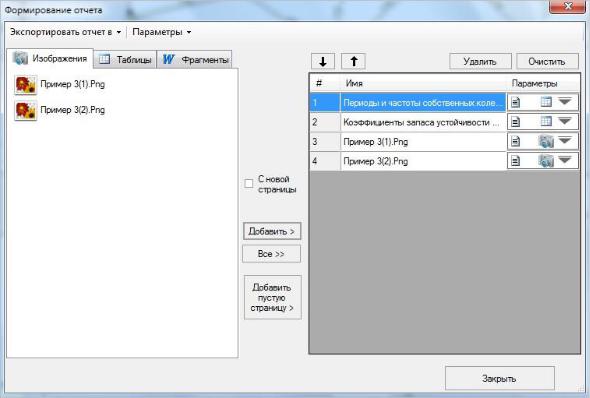Image resolution: width=590 pixels, height=398 pixels.
Task: Click row number 3 cell
Action: [x=325, y=142]
